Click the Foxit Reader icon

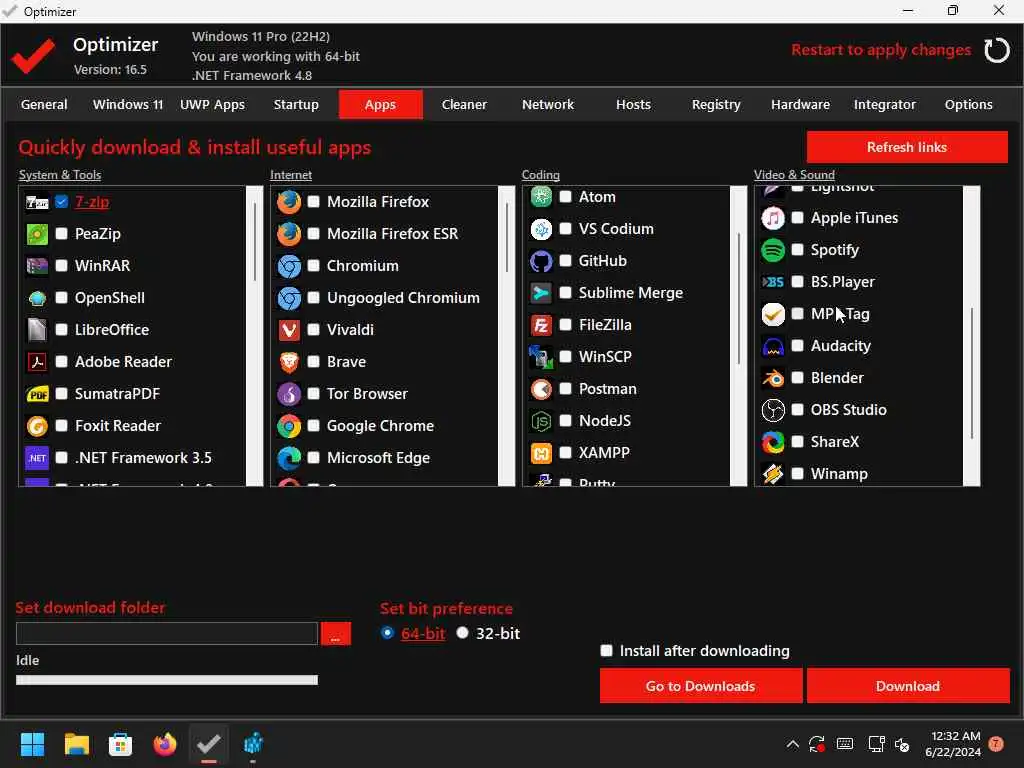pyautogui.click(x=37, y=426)
